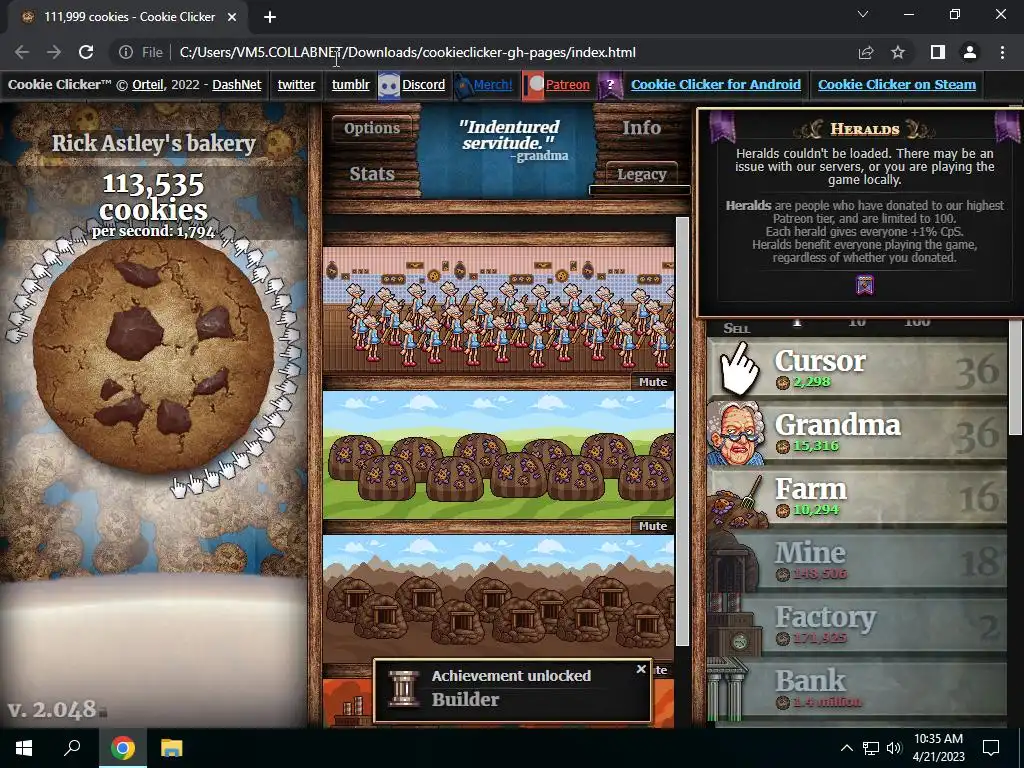Select the Mine building in store
1024x768 pixels.
coord(857,560)
